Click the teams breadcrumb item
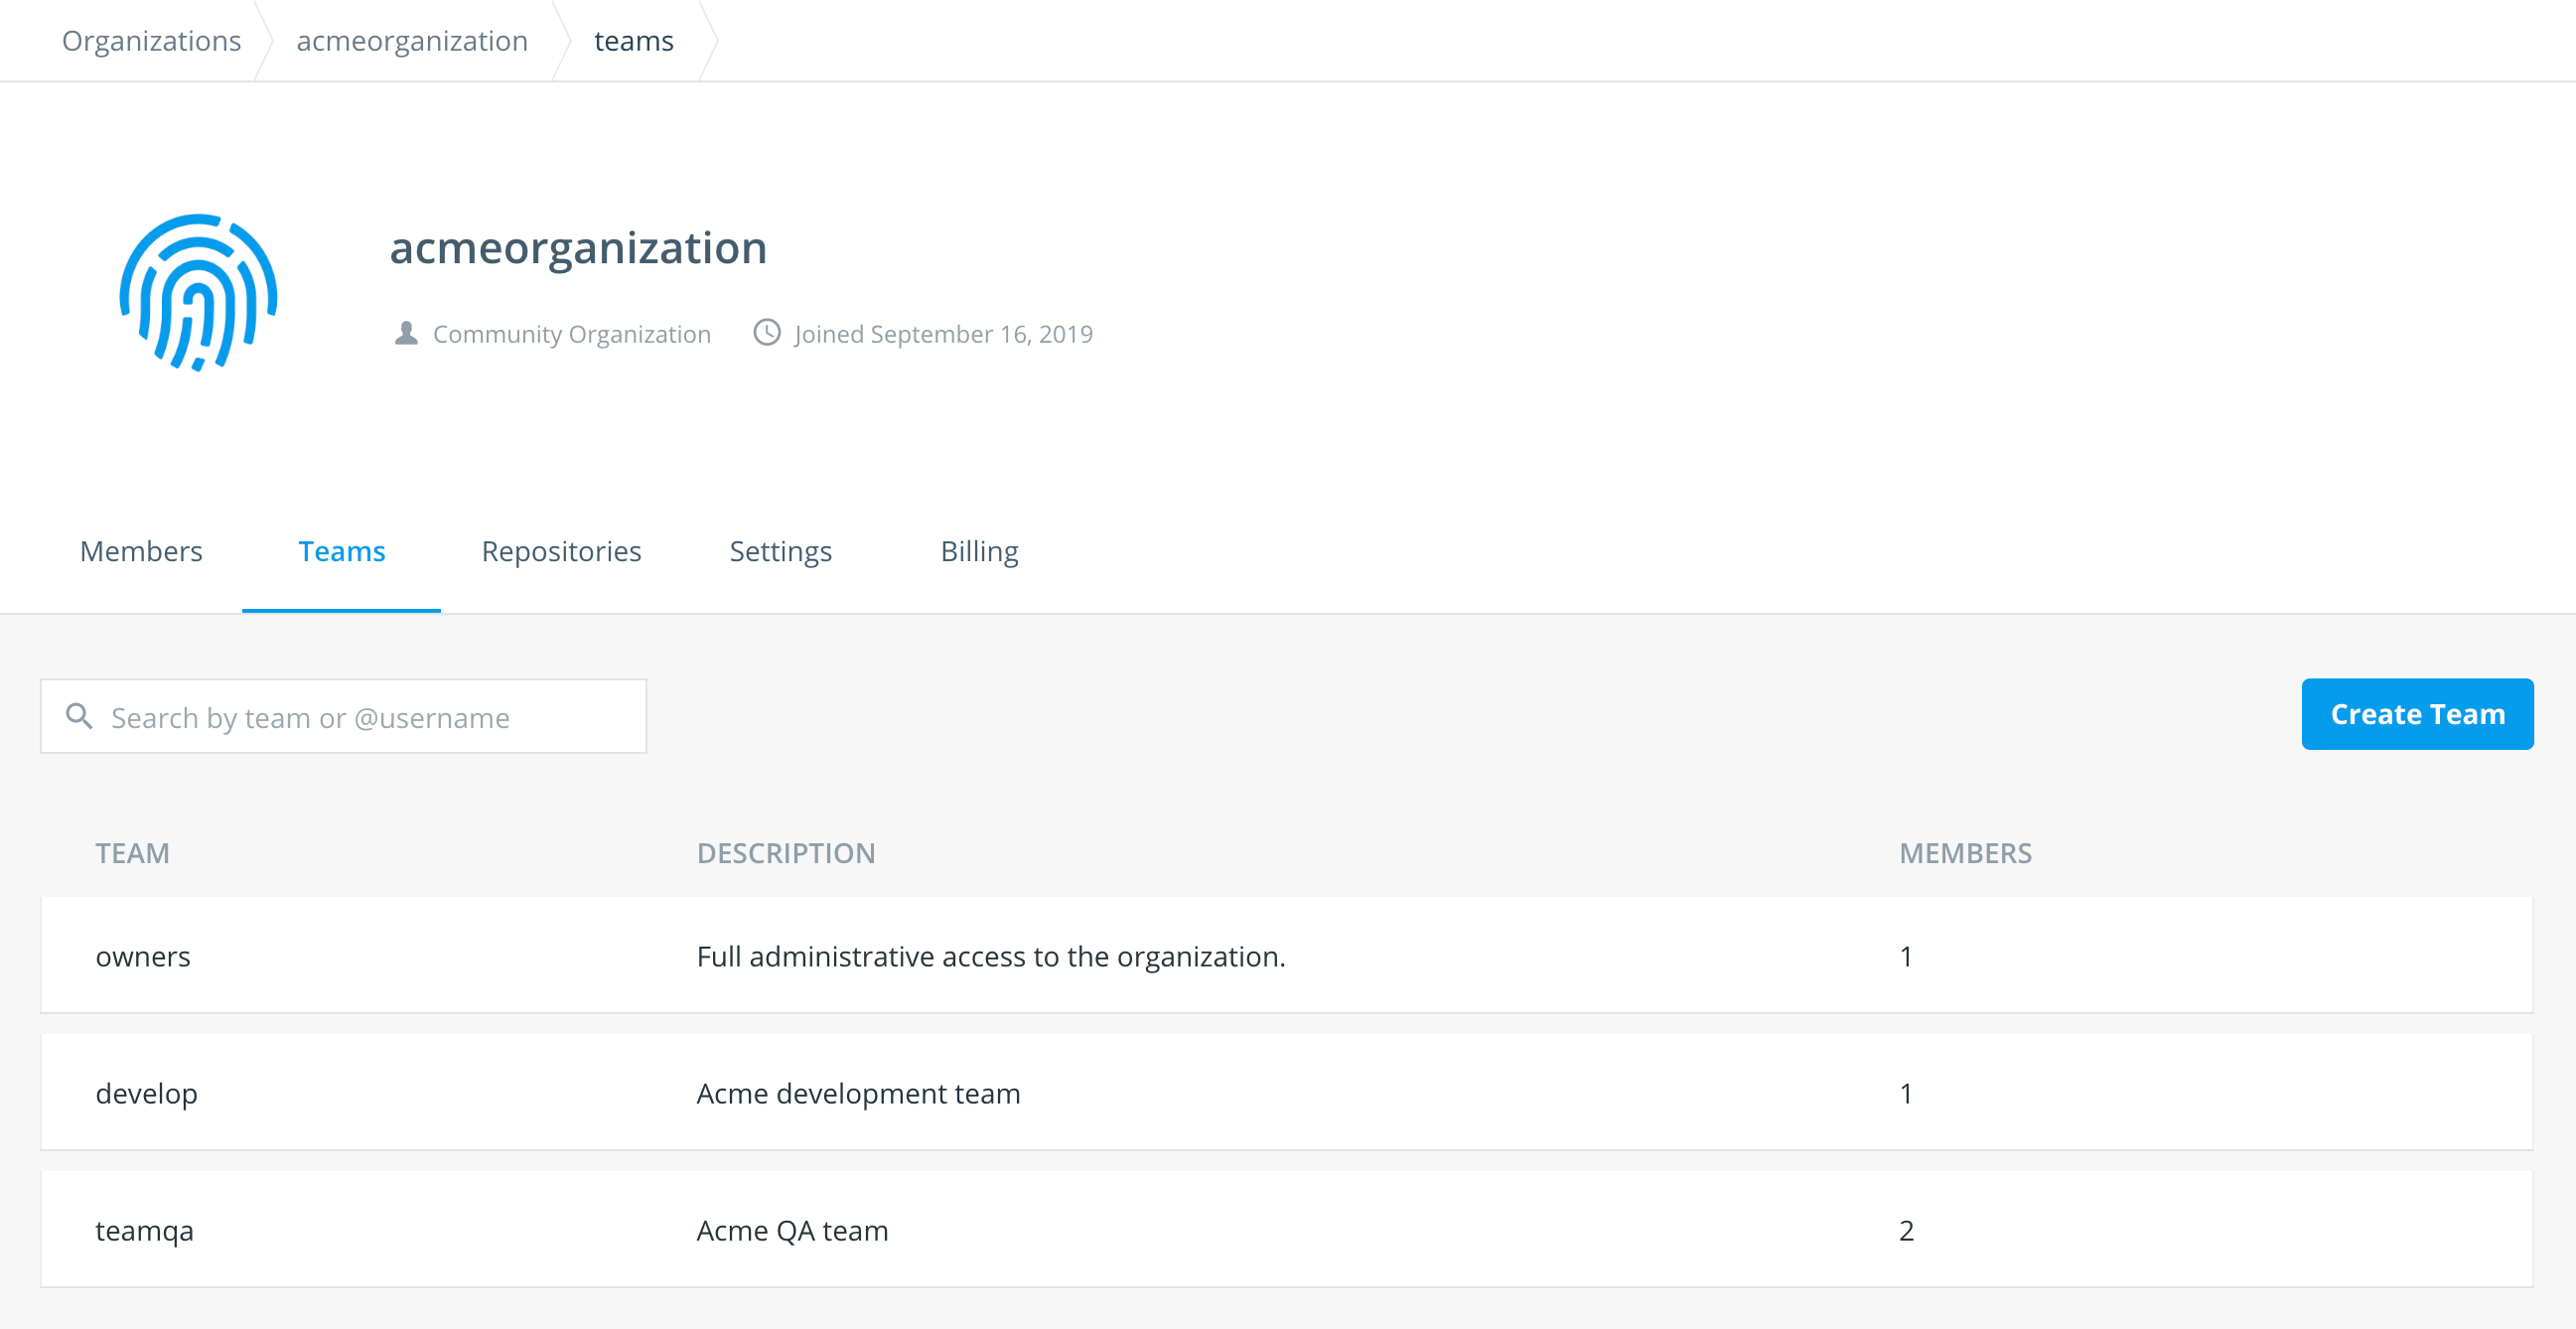Viewport: 2576px width, 1329px height. click(x=633, y=41)
